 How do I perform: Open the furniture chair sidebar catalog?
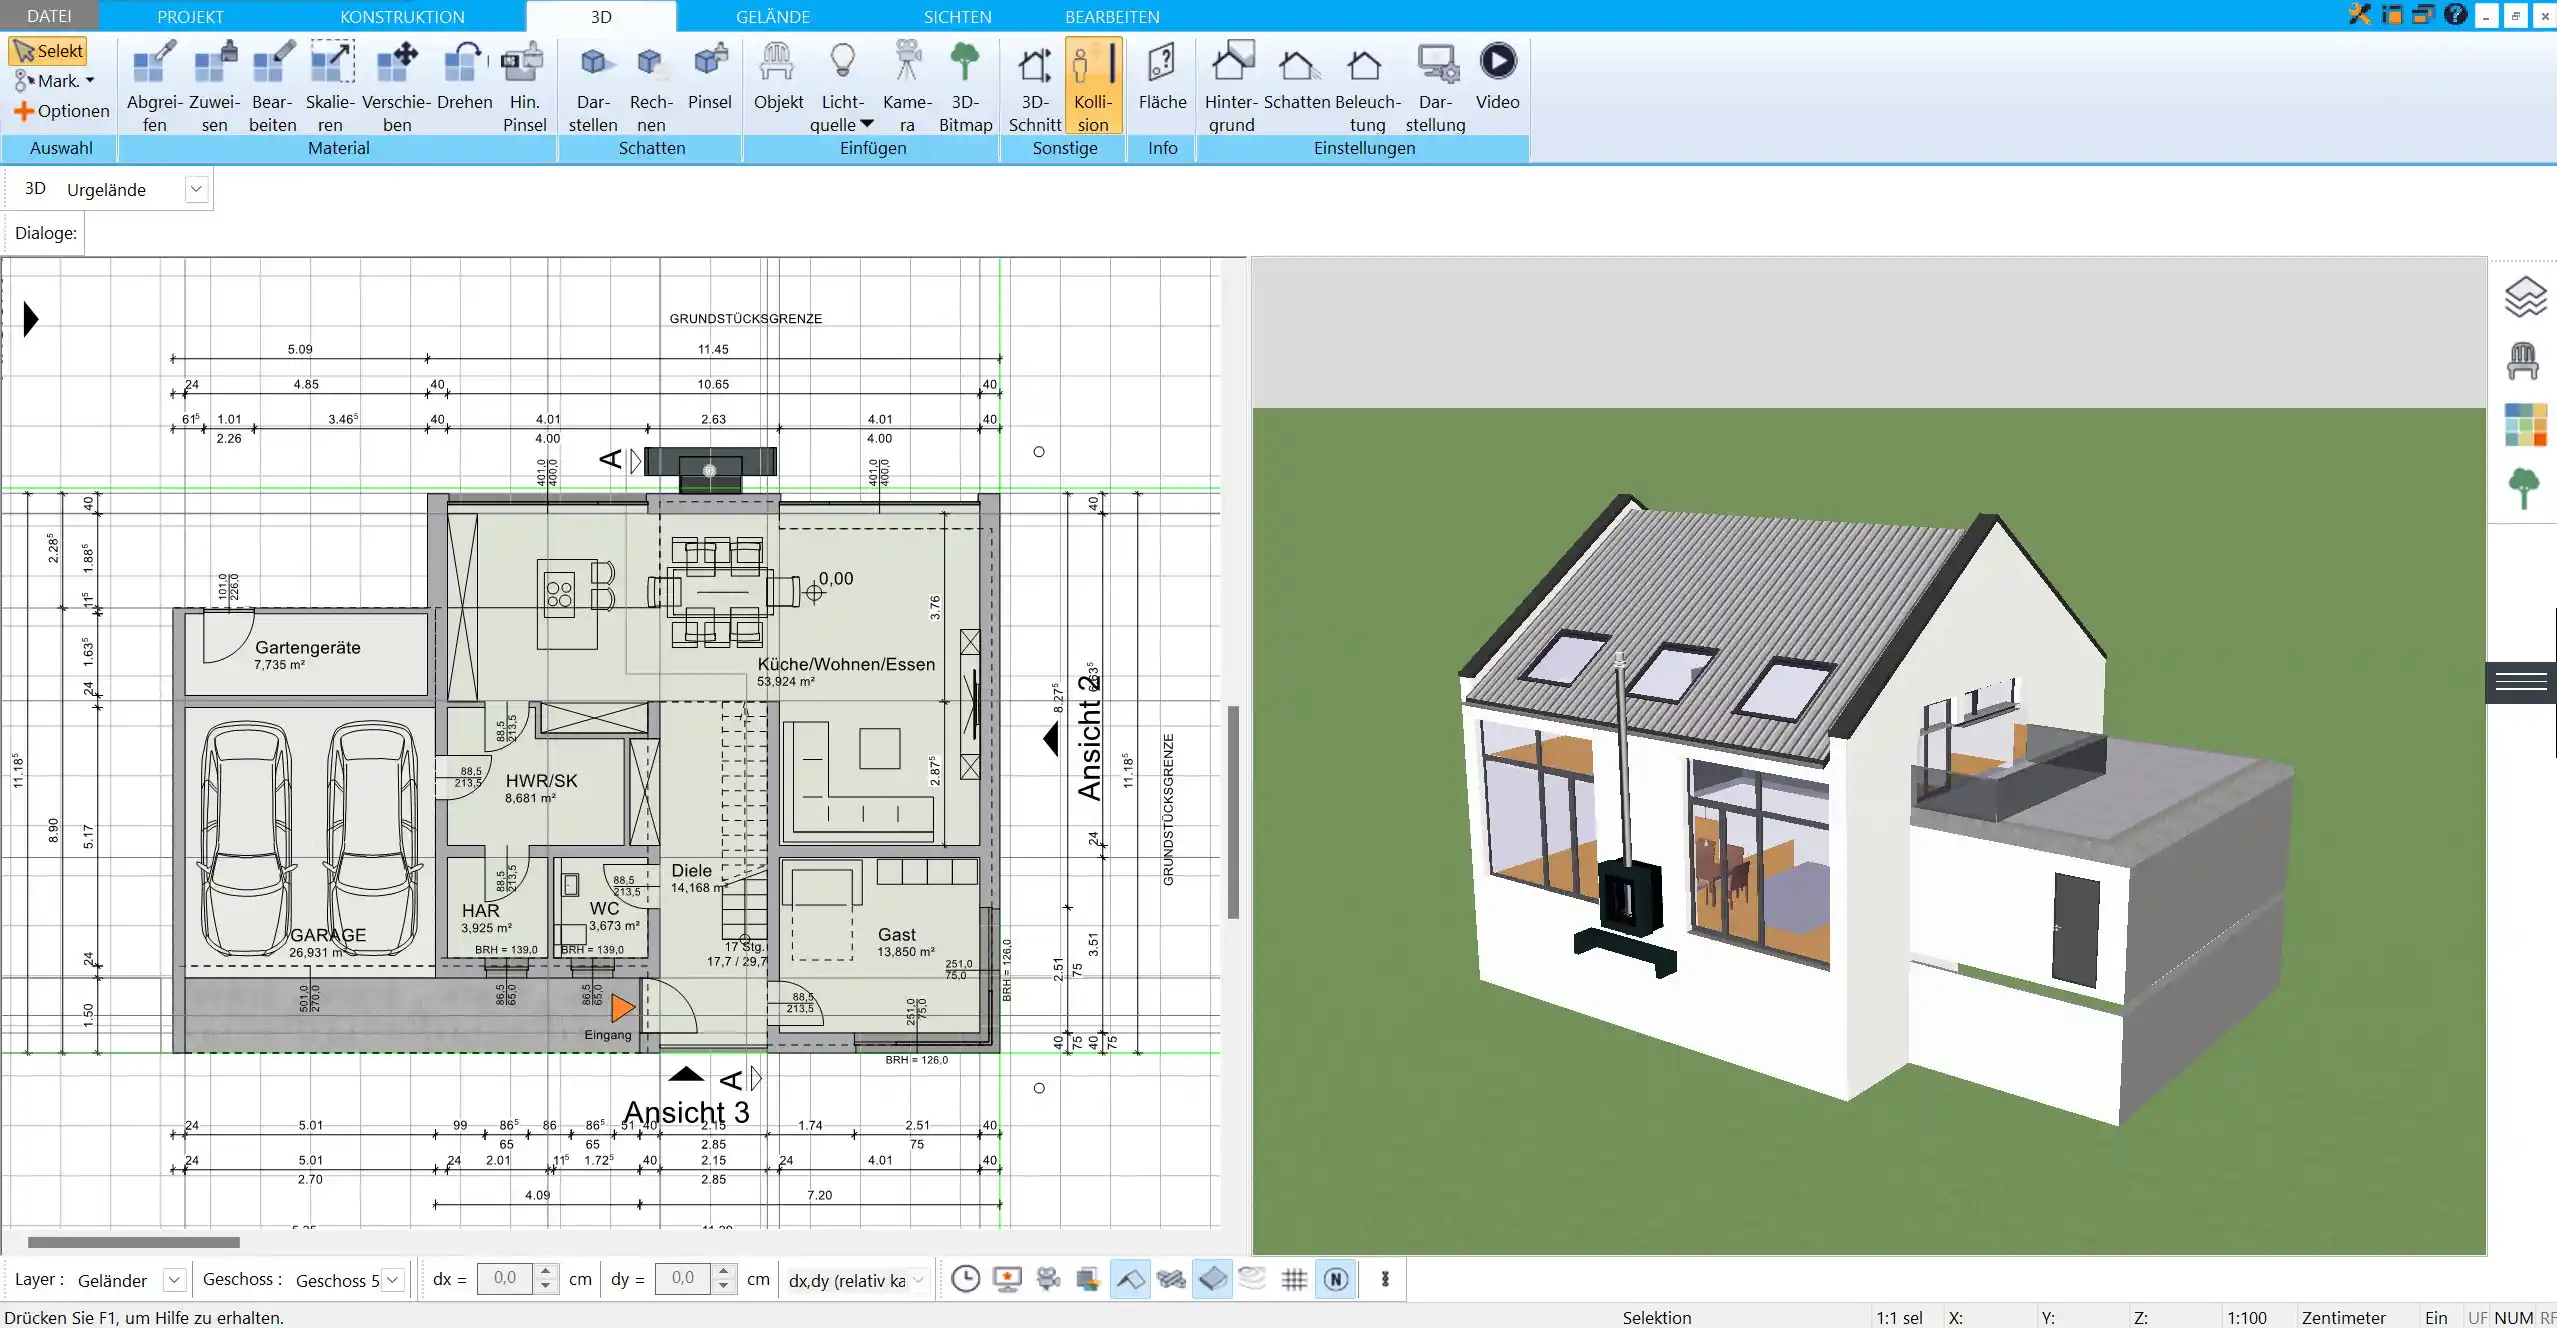pos(2523,361)
